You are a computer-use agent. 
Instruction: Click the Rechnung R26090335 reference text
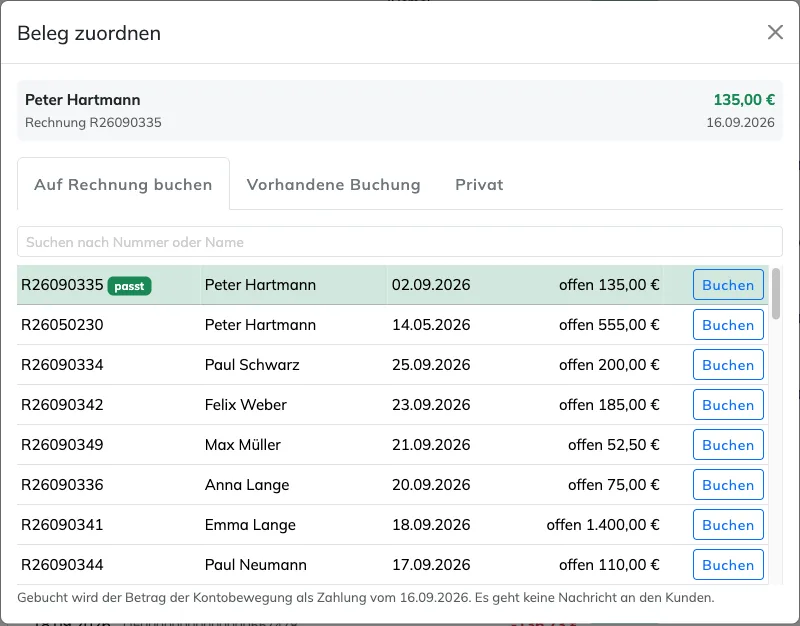pos(93,122)
